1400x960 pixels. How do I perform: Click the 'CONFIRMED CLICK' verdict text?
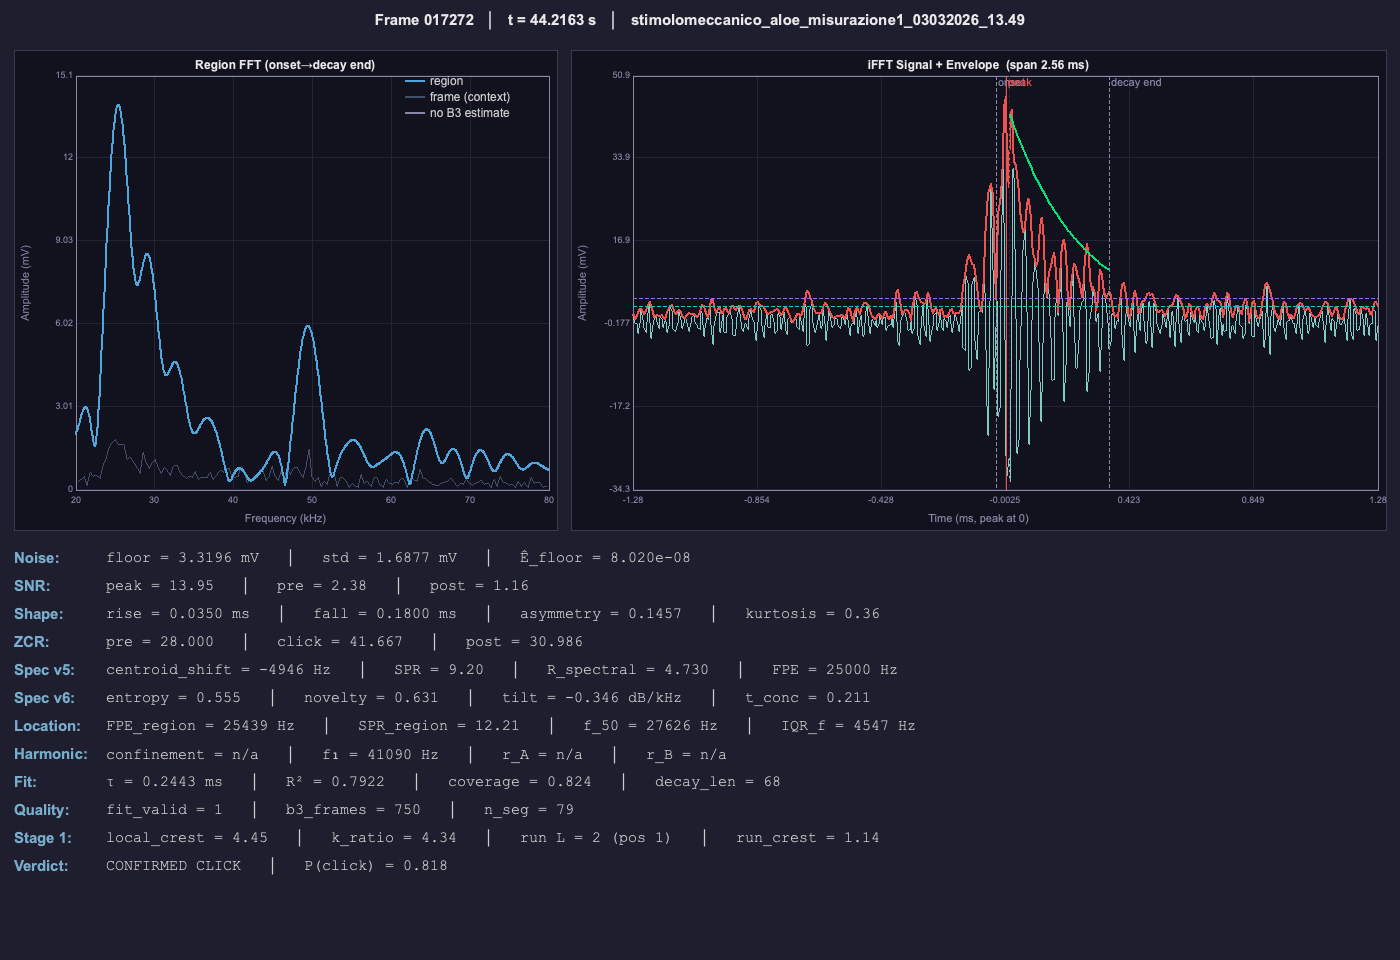click(173, 866)
